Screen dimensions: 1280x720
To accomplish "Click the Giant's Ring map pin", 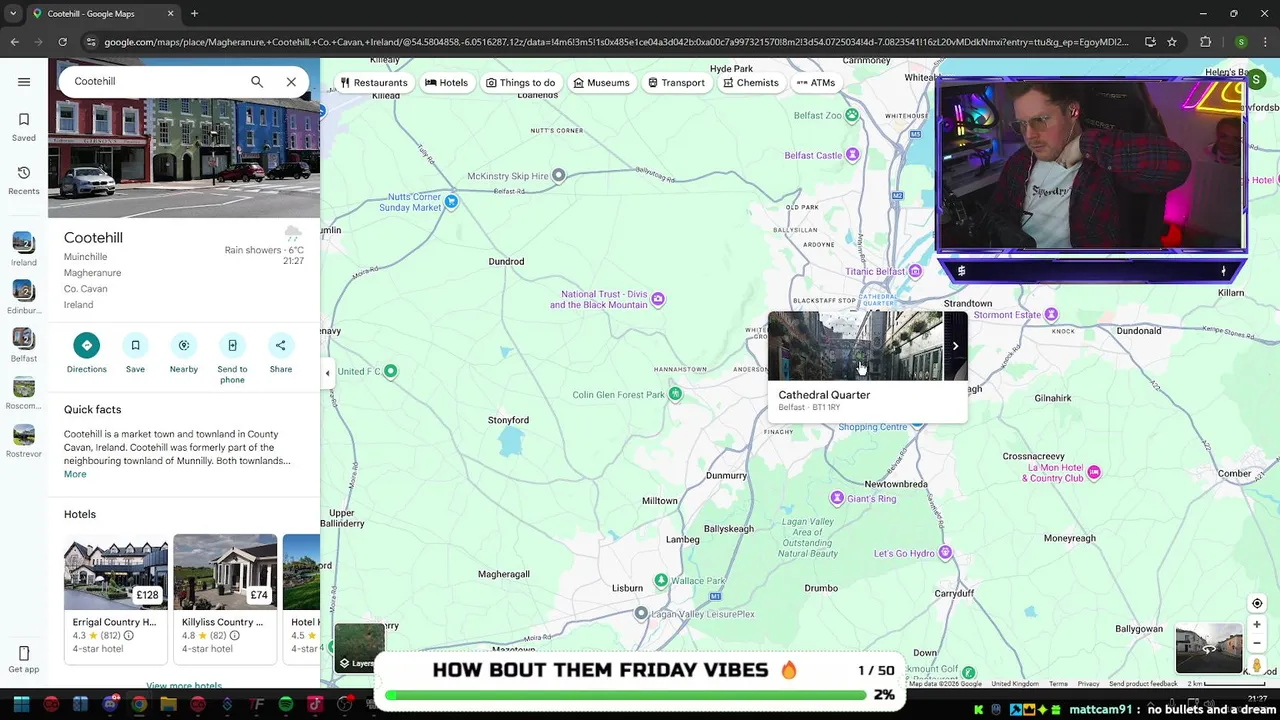I will click(837, 498).
